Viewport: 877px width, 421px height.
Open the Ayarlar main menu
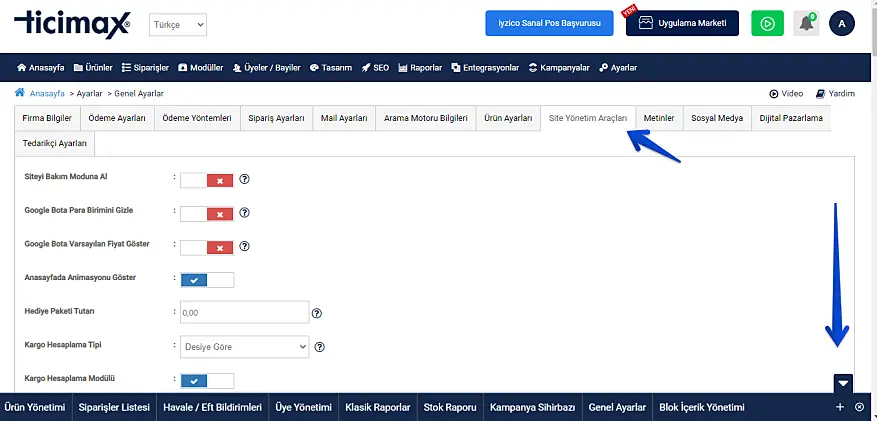(x=618, y=68)
